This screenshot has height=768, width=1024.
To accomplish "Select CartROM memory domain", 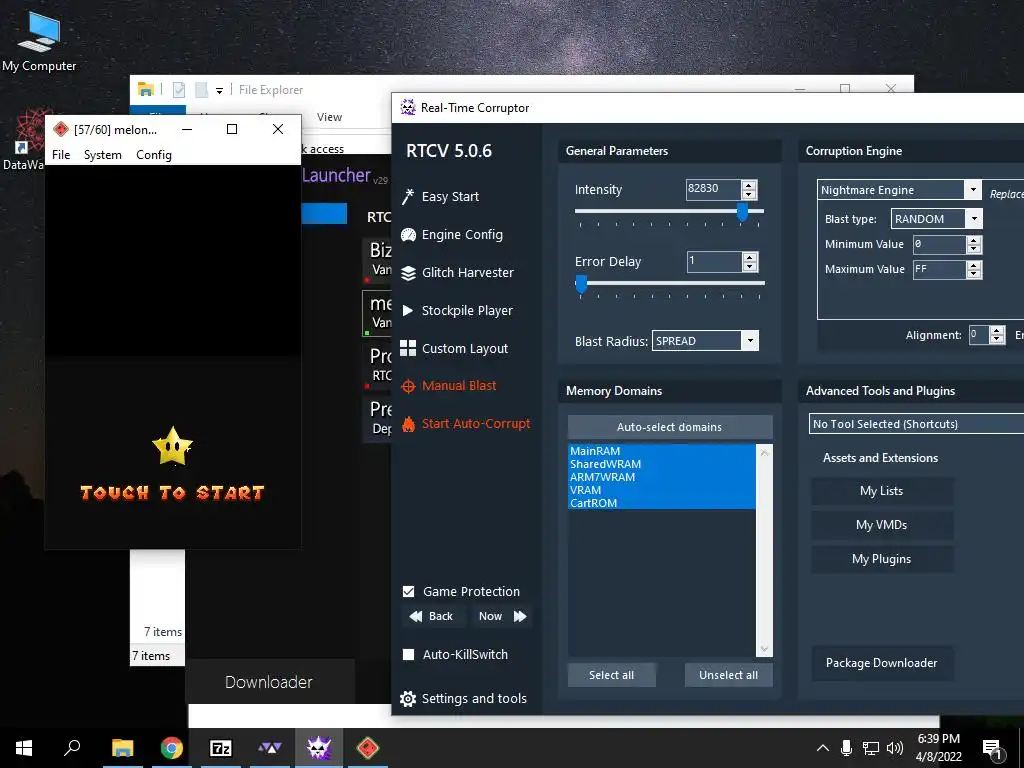I will click(x=662, y=503).
